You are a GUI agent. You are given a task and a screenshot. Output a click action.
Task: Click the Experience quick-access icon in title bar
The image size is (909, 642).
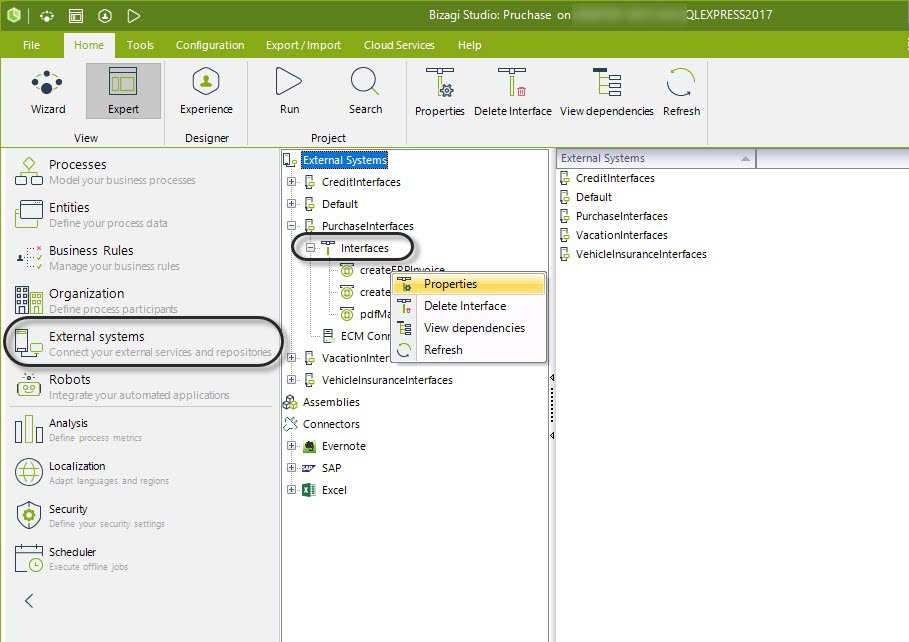(105, 16)
